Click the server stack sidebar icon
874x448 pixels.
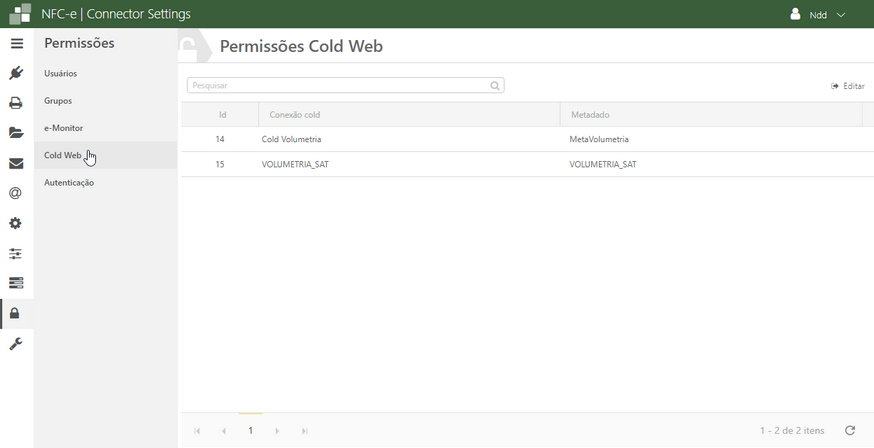[x=16, y=283]
